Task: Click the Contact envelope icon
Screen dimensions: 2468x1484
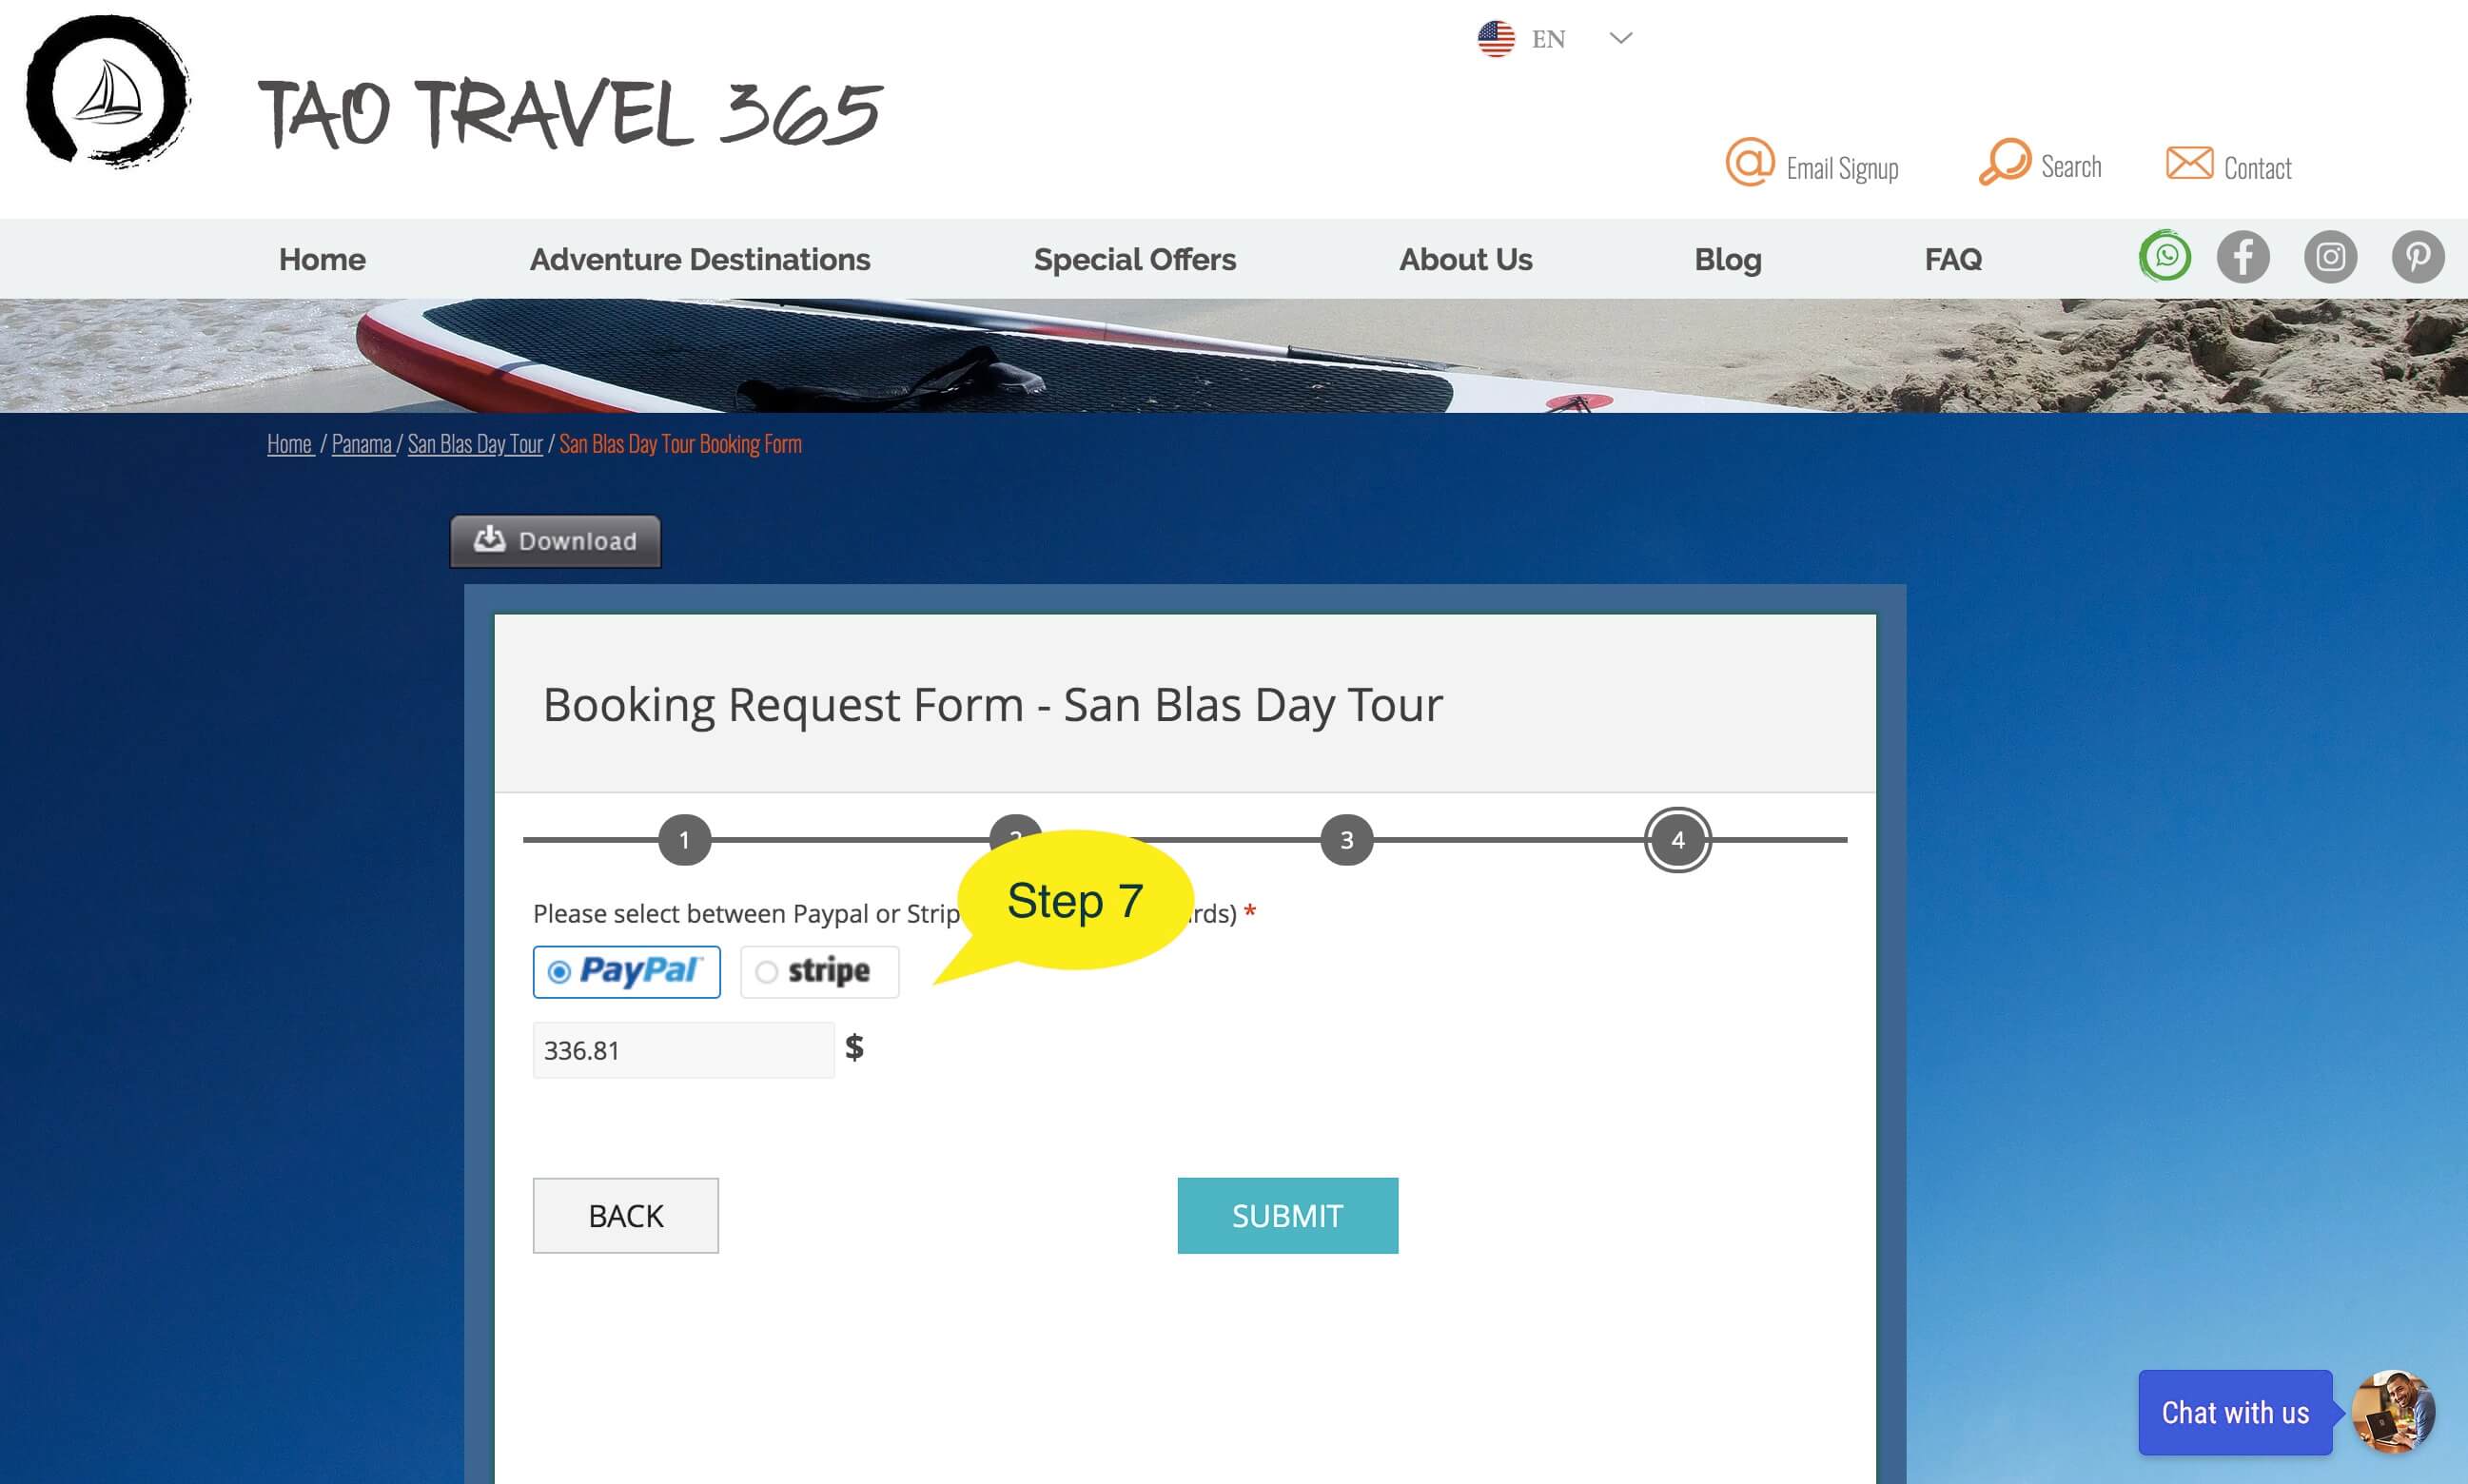Action: [x=2189, y=162]
